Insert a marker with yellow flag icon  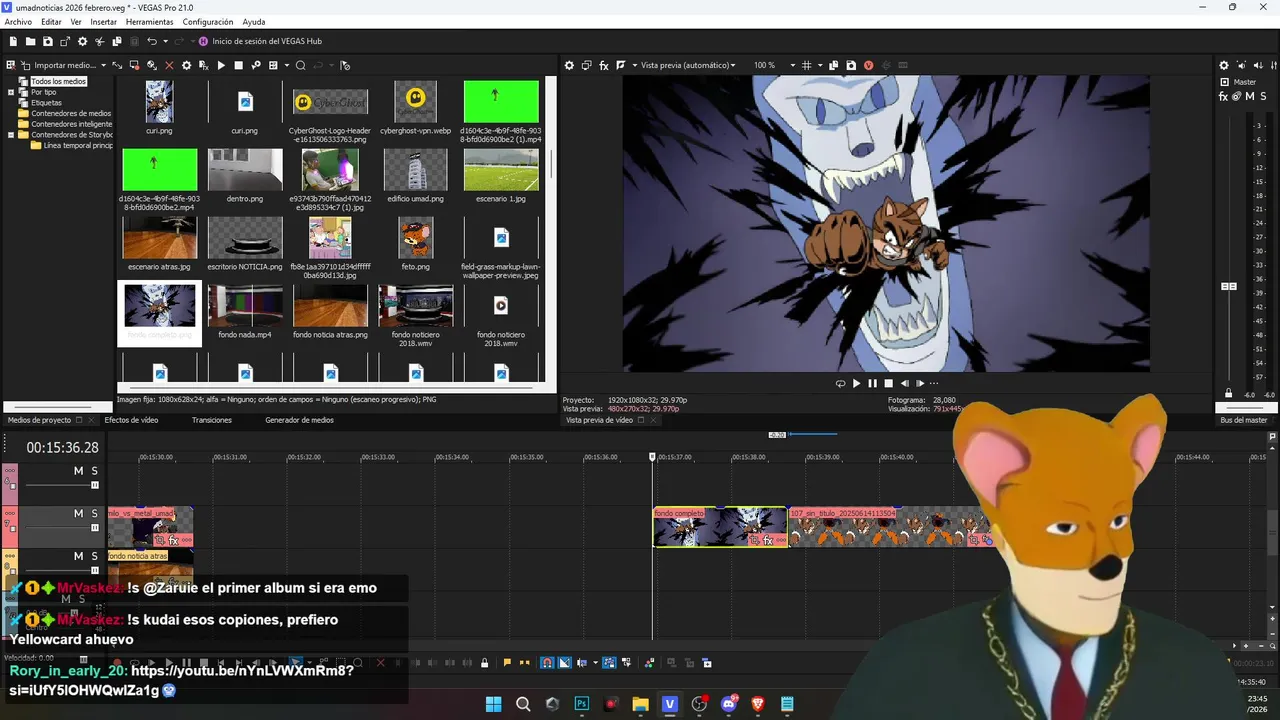coord(507,662)
